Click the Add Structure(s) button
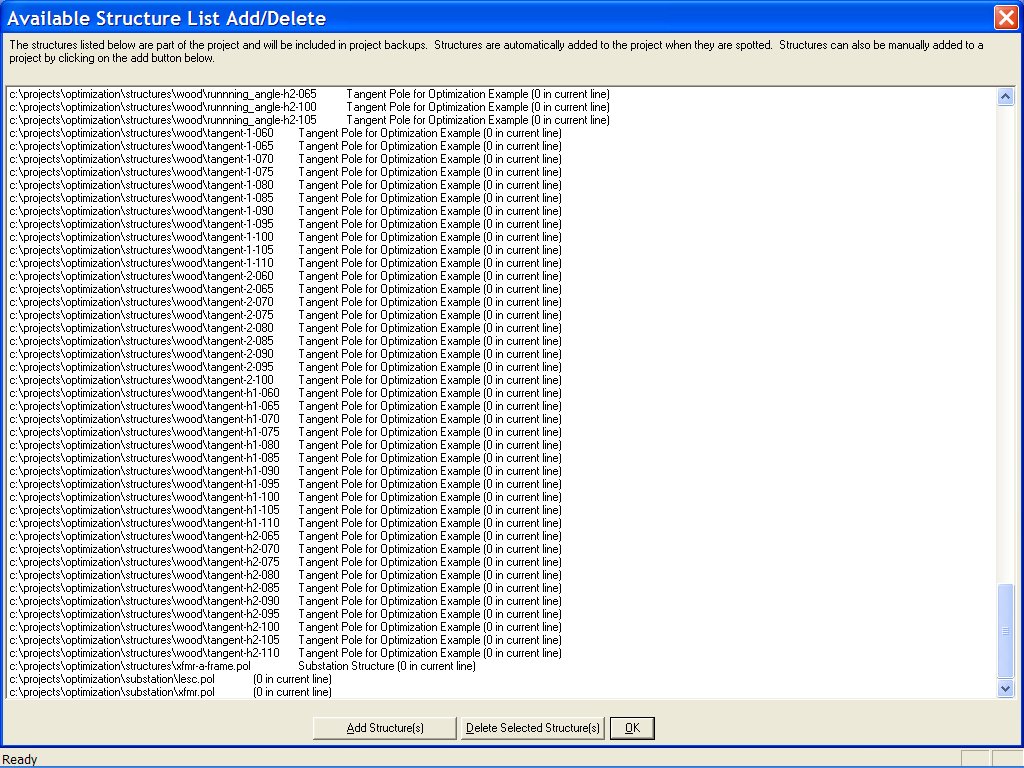The height and width of the screenshot is (768, 1024). (x=384, y=728)
